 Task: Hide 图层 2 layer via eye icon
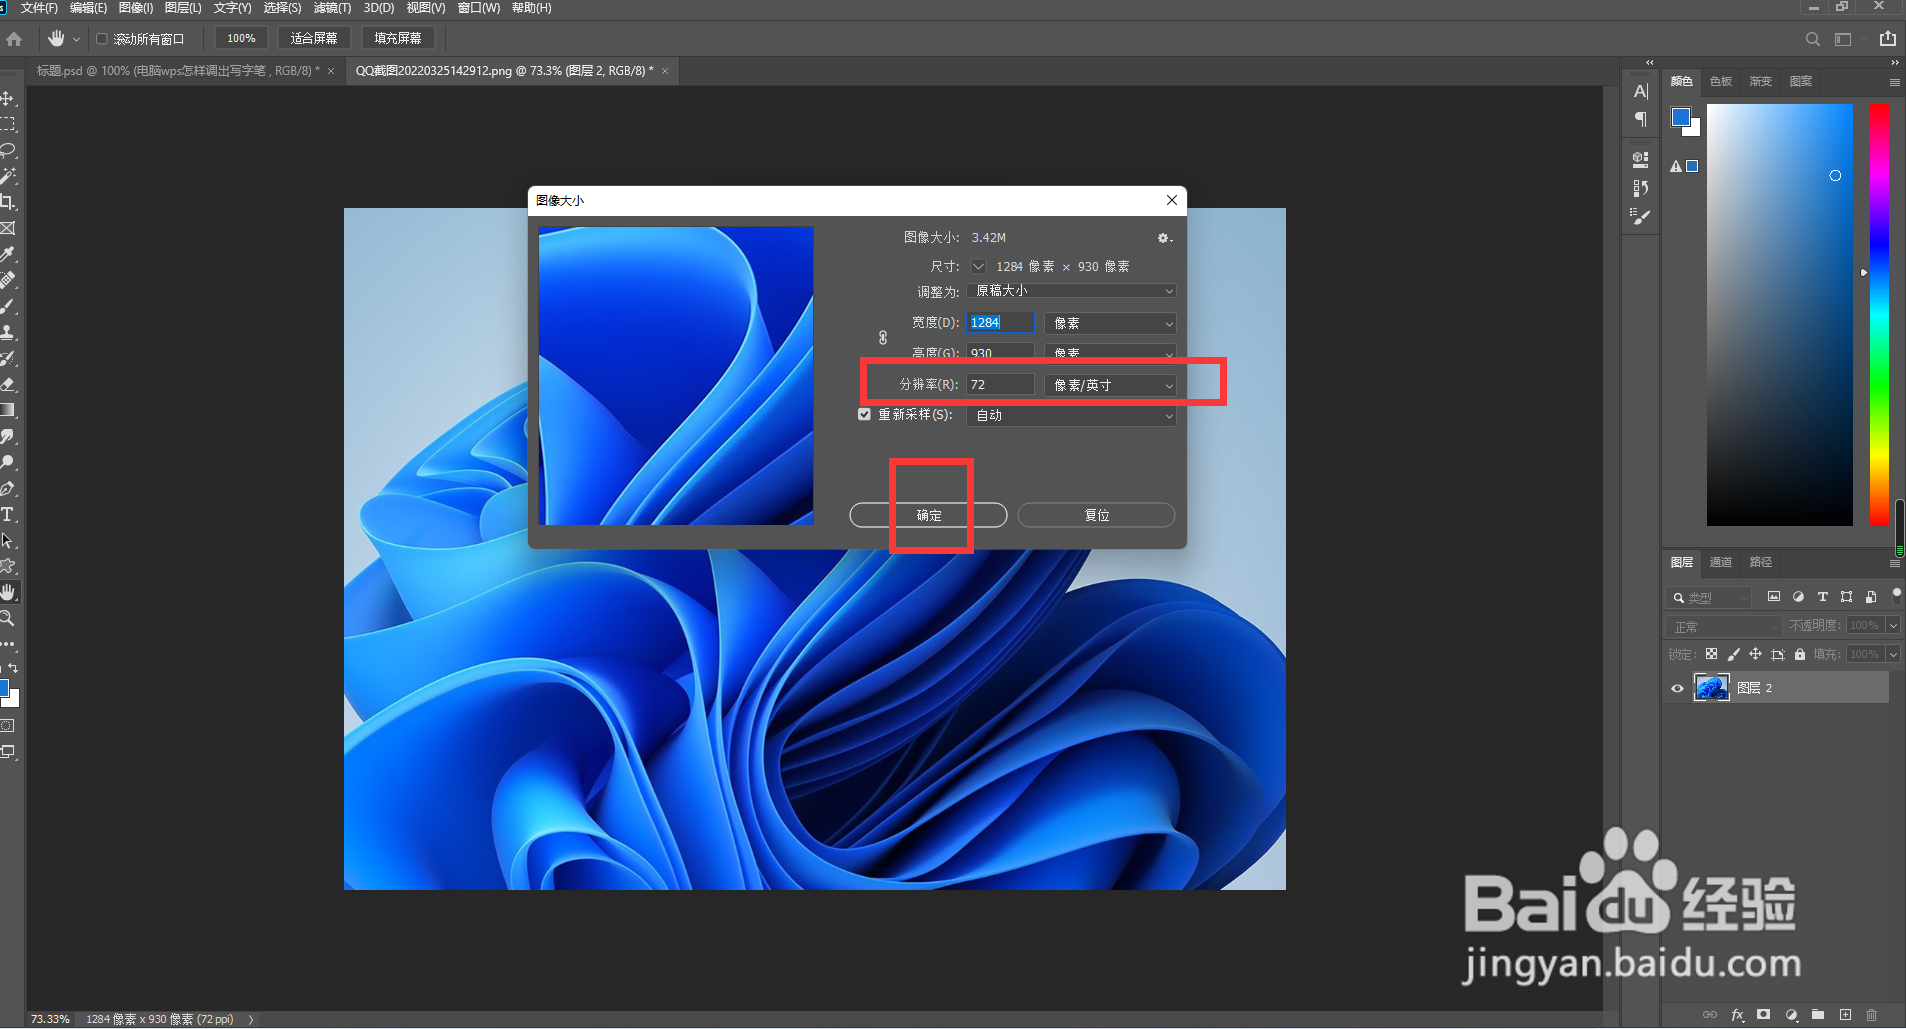pyautogui.click(x=1677, y=688)
